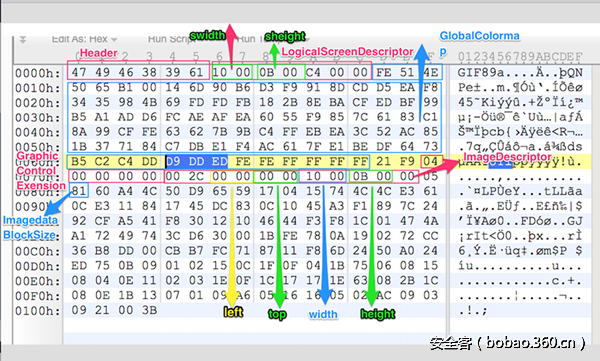
Task: Click byte C2 in row 0060h
Action: pos(102,162)
